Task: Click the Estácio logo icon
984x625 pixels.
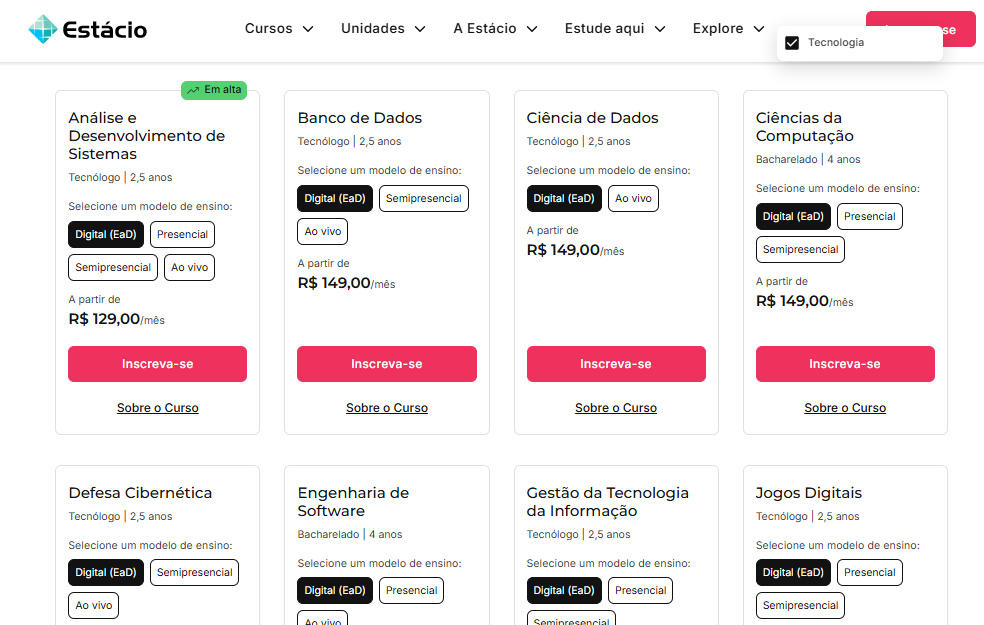Action: 43,29
